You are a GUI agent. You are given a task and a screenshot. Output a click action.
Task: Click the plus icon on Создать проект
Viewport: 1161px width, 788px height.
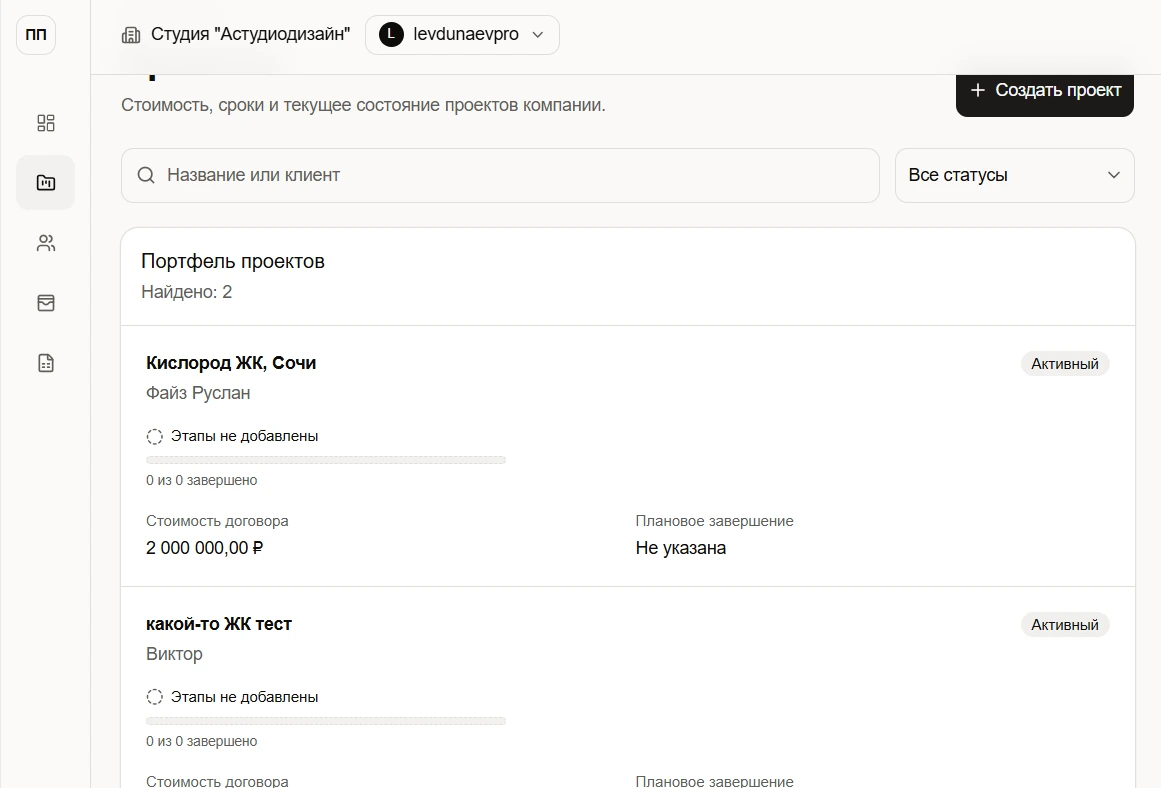(977, 90)
